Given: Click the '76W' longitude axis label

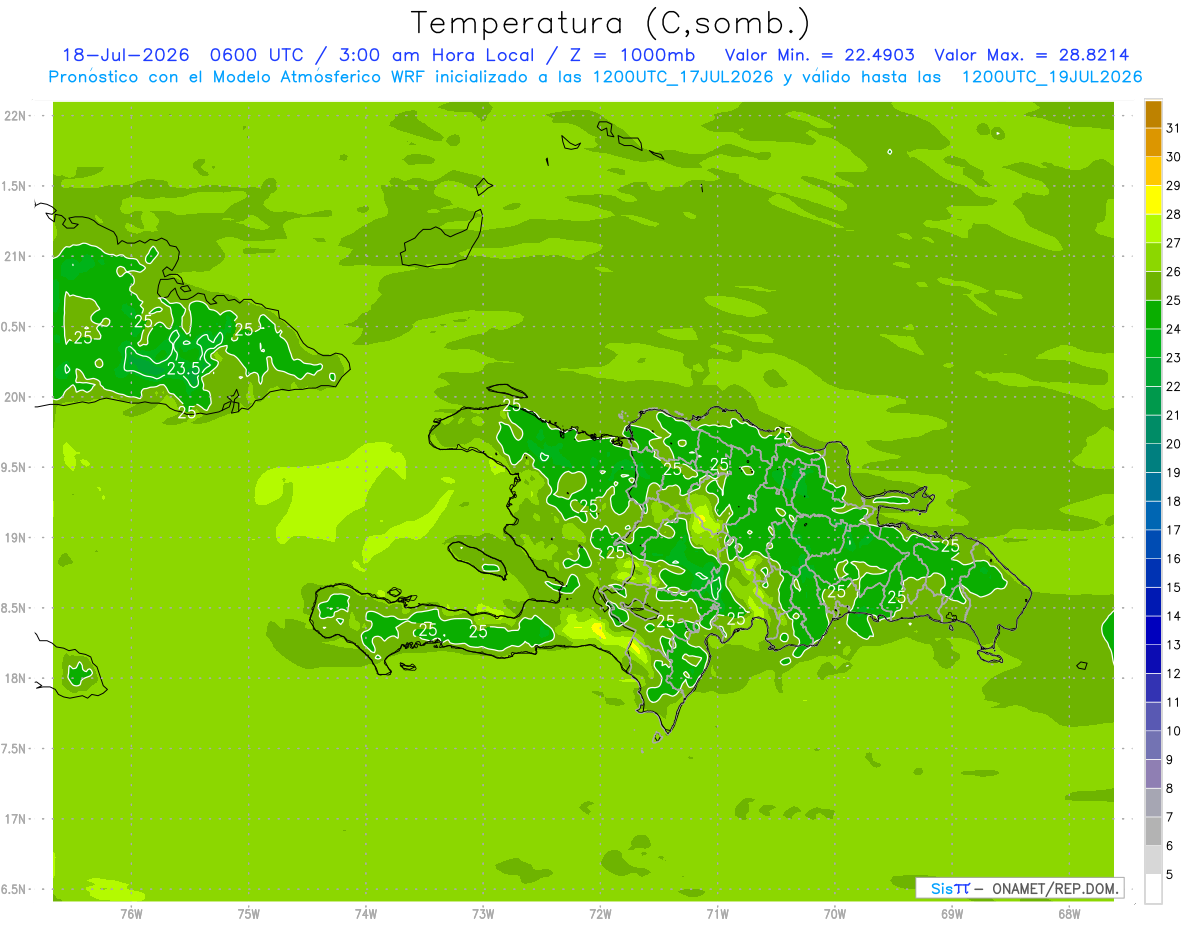Looking at the screenshot, I should (131, 913).
